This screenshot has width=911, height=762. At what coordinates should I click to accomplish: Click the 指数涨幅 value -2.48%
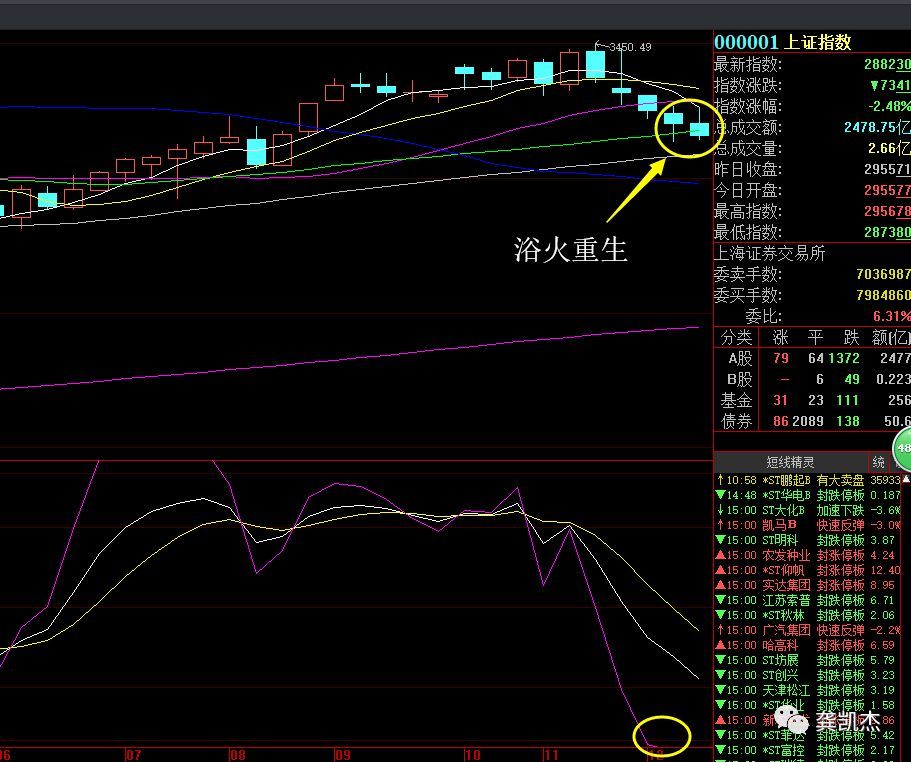[x=890, y=106]
